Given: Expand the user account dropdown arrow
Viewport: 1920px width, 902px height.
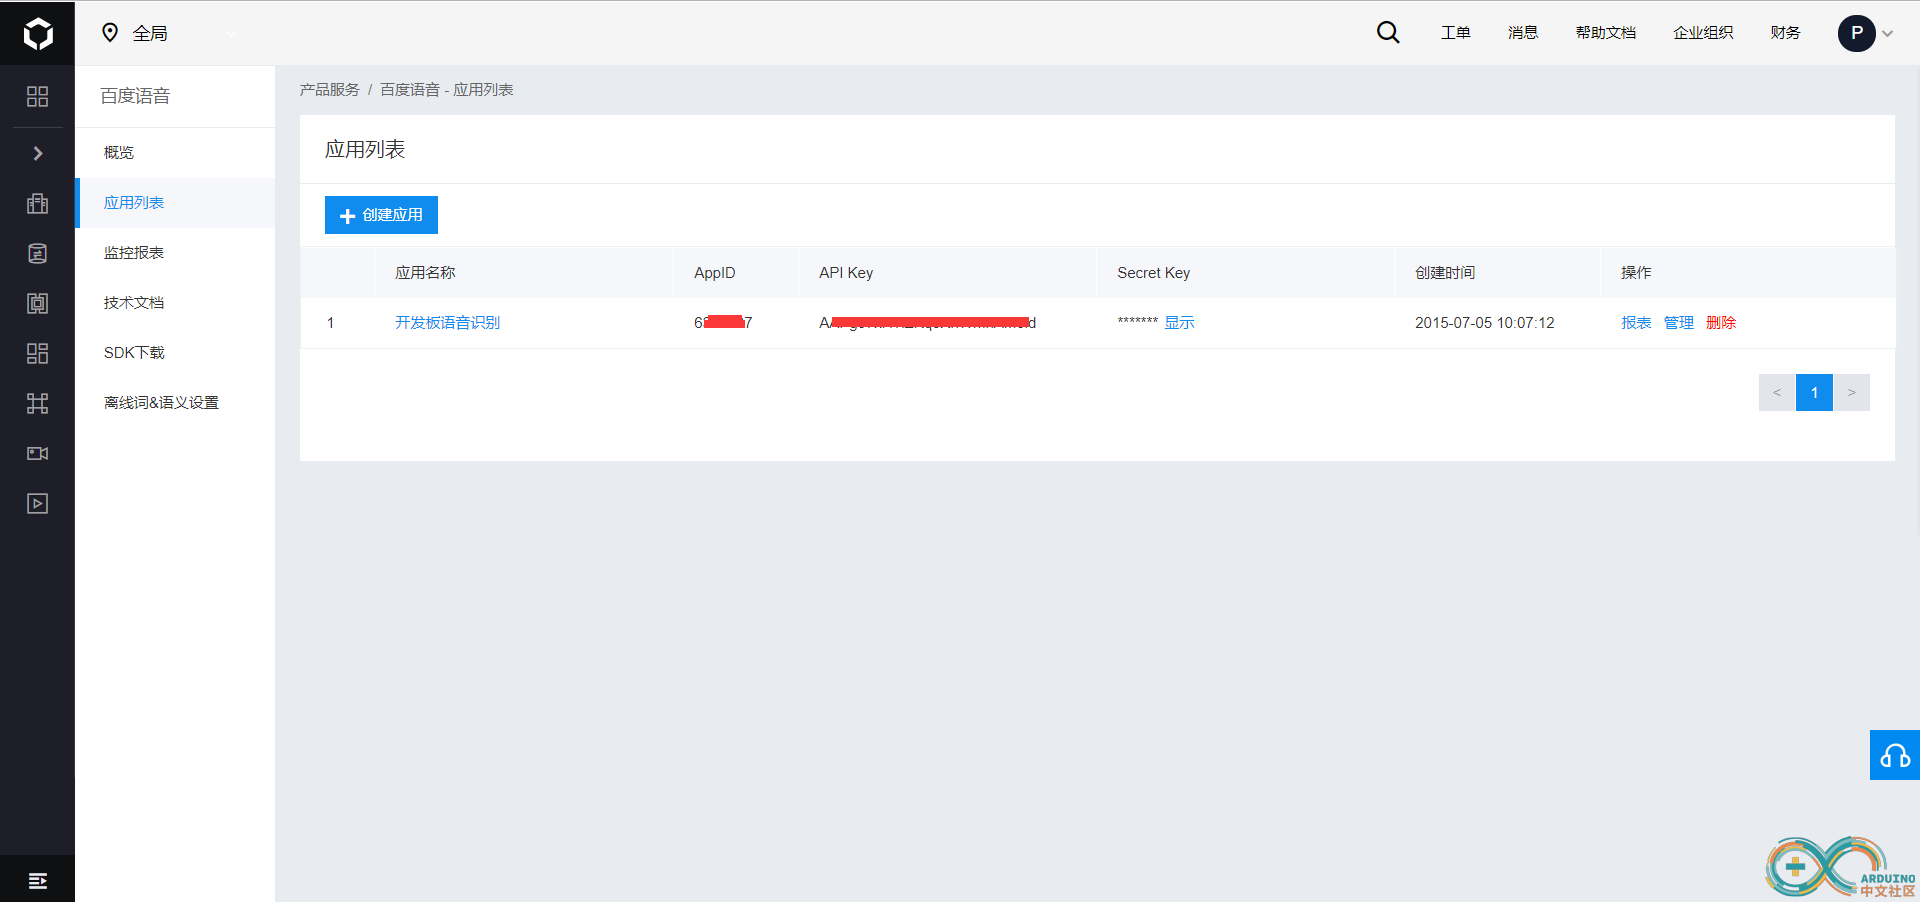Looking at the screenshot, I should click(x=1887, y=33).
